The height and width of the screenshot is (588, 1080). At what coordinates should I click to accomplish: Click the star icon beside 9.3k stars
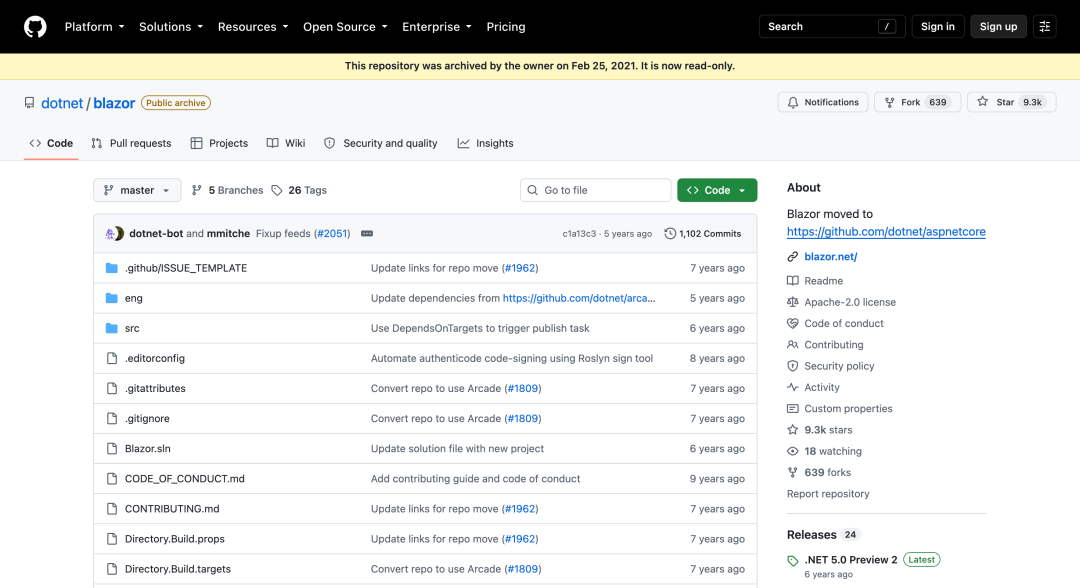click(793, 430)
